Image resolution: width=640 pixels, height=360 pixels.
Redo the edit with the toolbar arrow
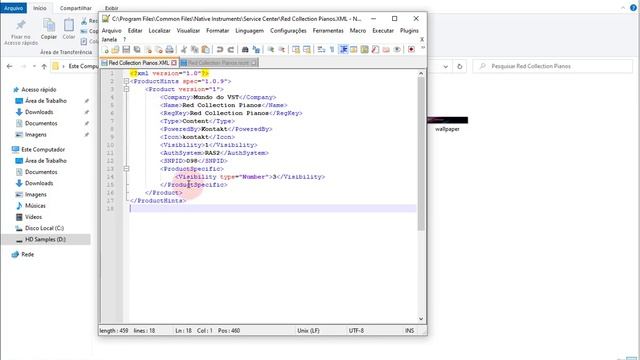(x=231, y=50)
